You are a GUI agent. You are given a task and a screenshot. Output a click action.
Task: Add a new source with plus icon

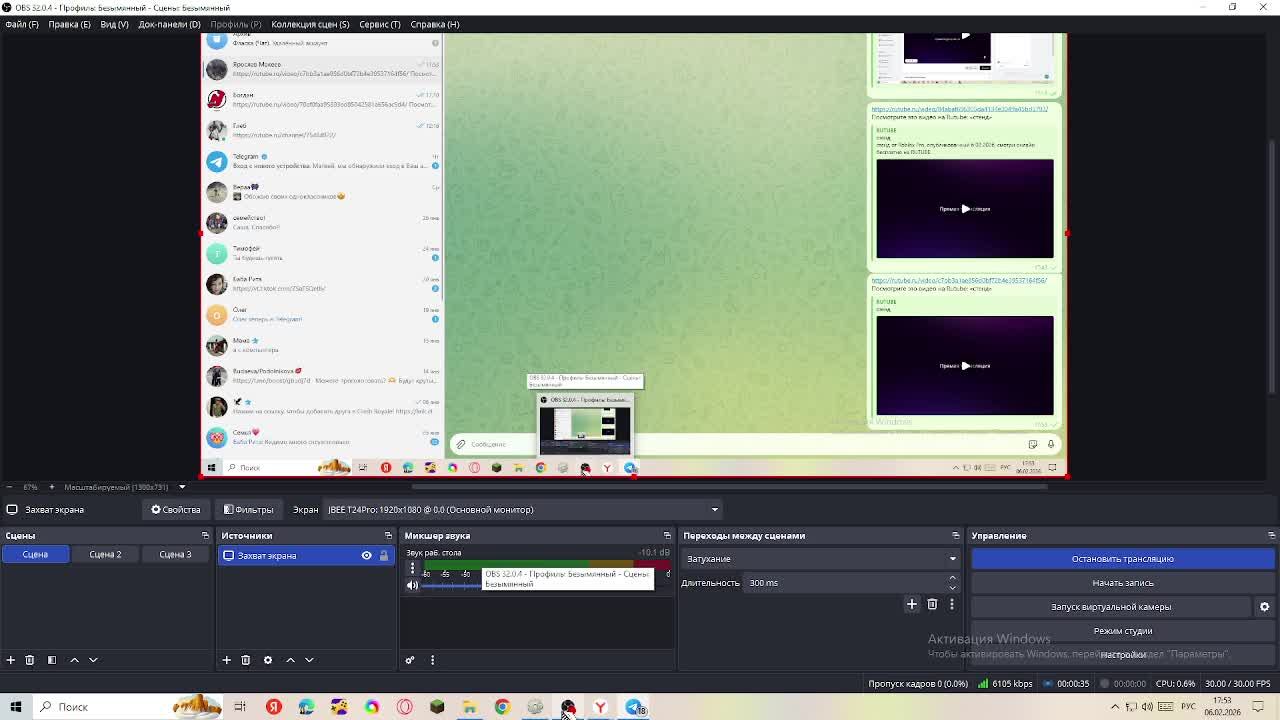(227, 660)
